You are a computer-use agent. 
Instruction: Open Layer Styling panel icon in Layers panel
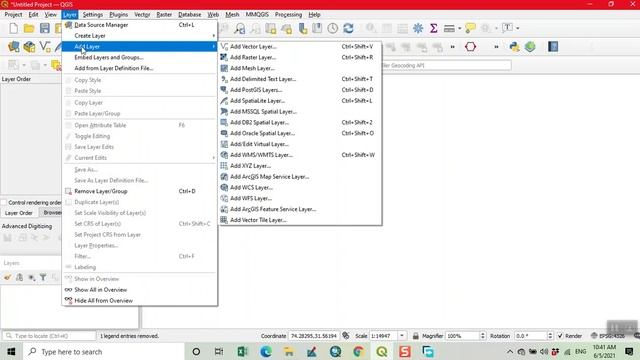(7, 278)
